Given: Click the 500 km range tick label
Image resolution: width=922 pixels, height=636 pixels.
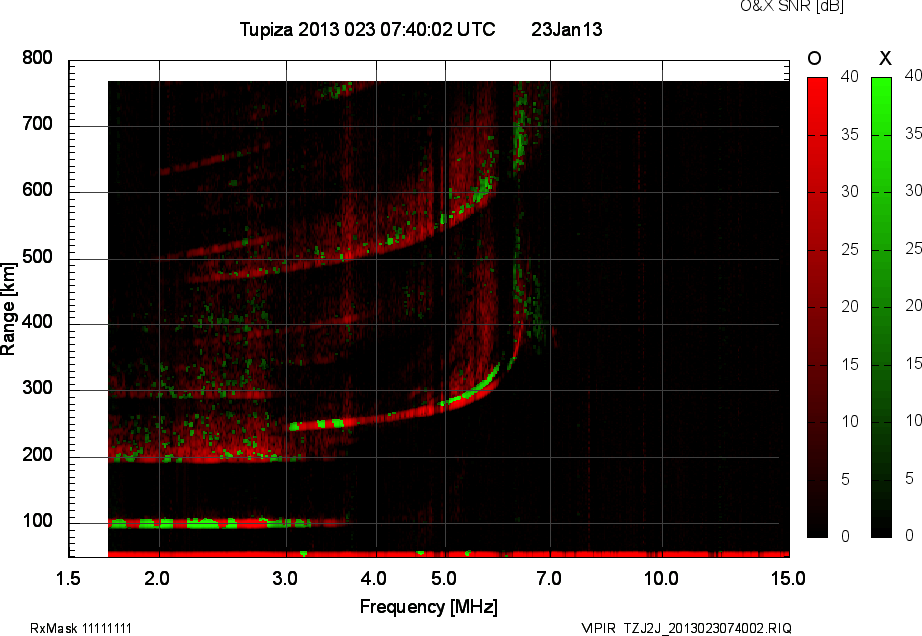Looking at the screenshot, I should [37, 256].
